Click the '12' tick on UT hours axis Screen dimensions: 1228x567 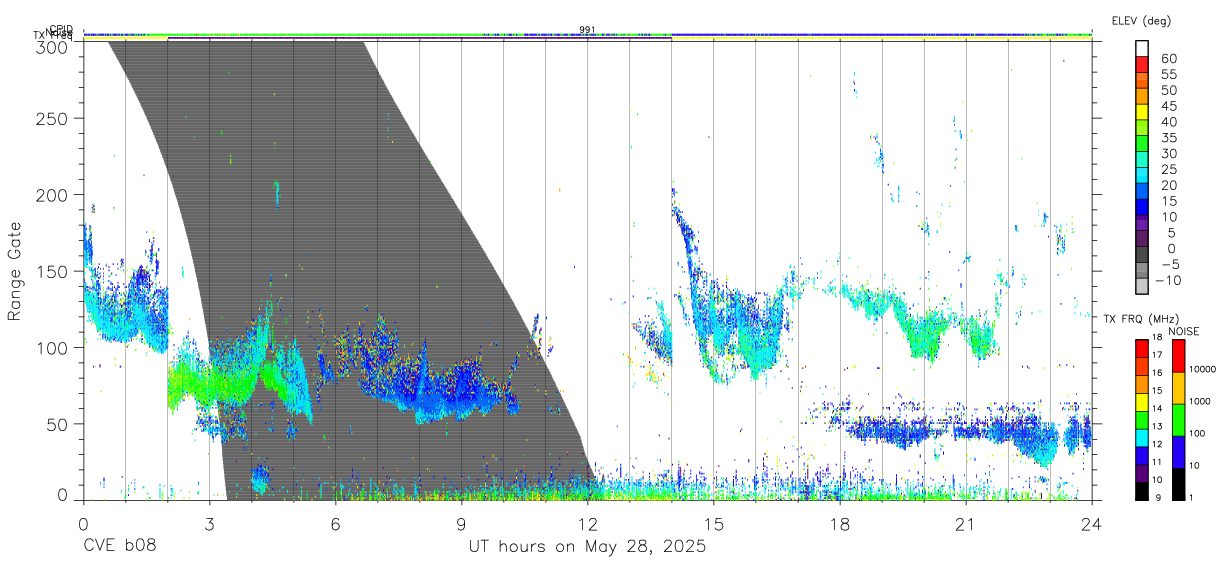click(588, 524)
